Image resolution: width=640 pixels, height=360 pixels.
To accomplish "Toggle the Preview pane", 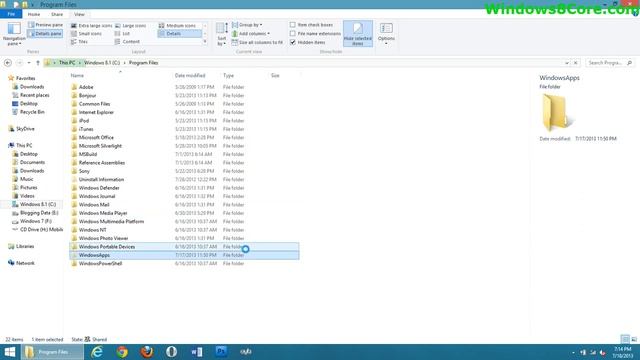I will click(x=45, y=25).
